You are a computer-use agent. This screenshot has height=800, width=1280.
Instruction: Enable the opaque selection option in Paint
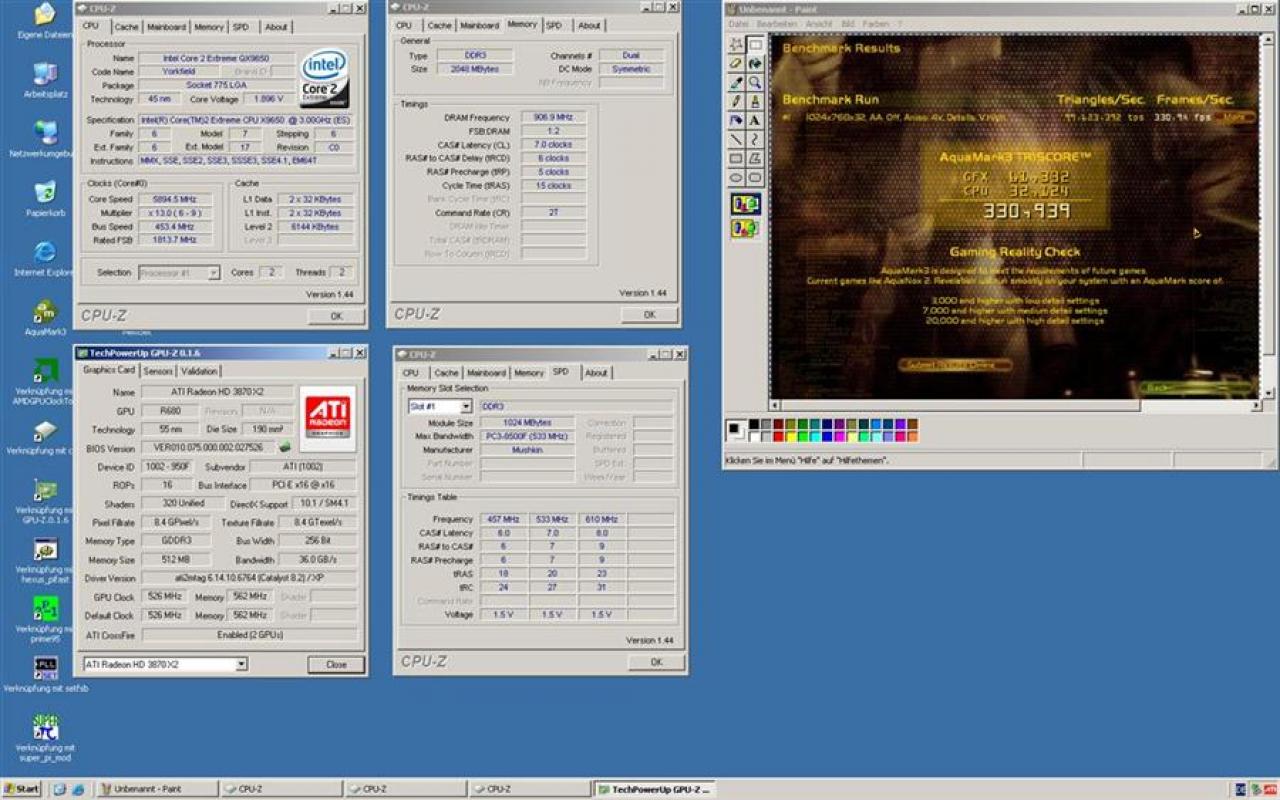(745, 204)
